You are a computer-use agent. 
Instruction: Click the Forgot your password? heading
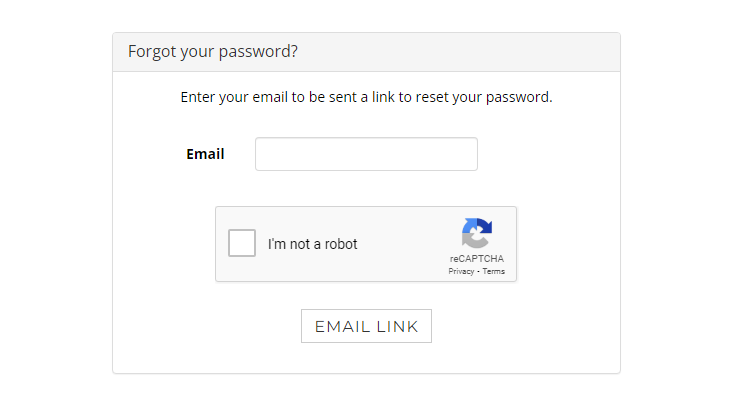click(213, 51)
